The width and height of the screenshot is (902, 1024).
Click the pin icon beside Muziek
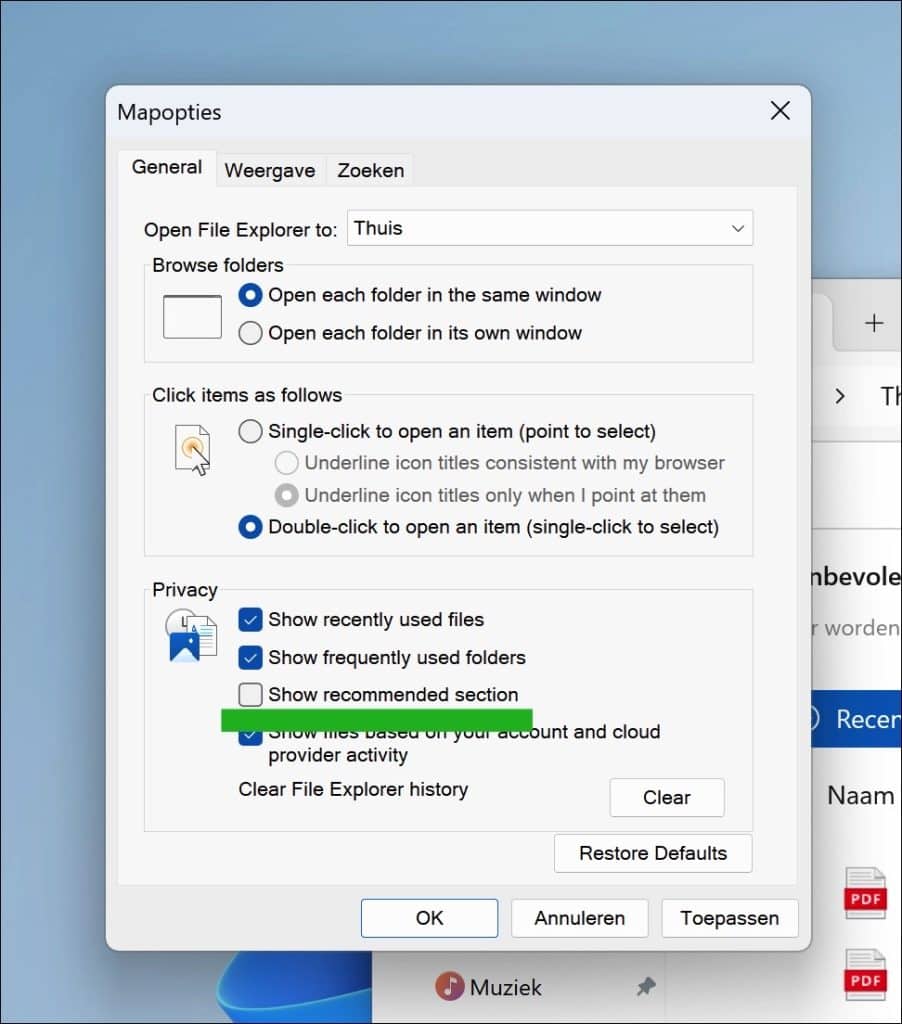click(646, 987)
